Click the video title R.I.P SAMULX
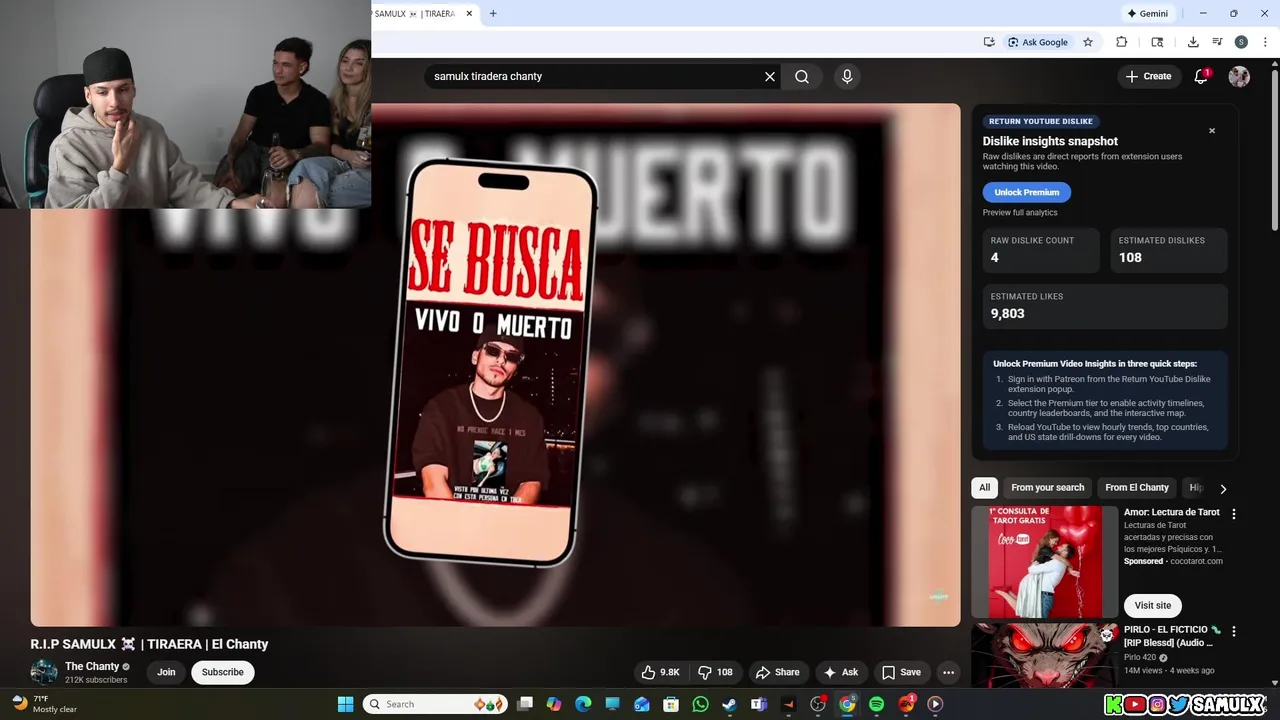 [149, 644]
